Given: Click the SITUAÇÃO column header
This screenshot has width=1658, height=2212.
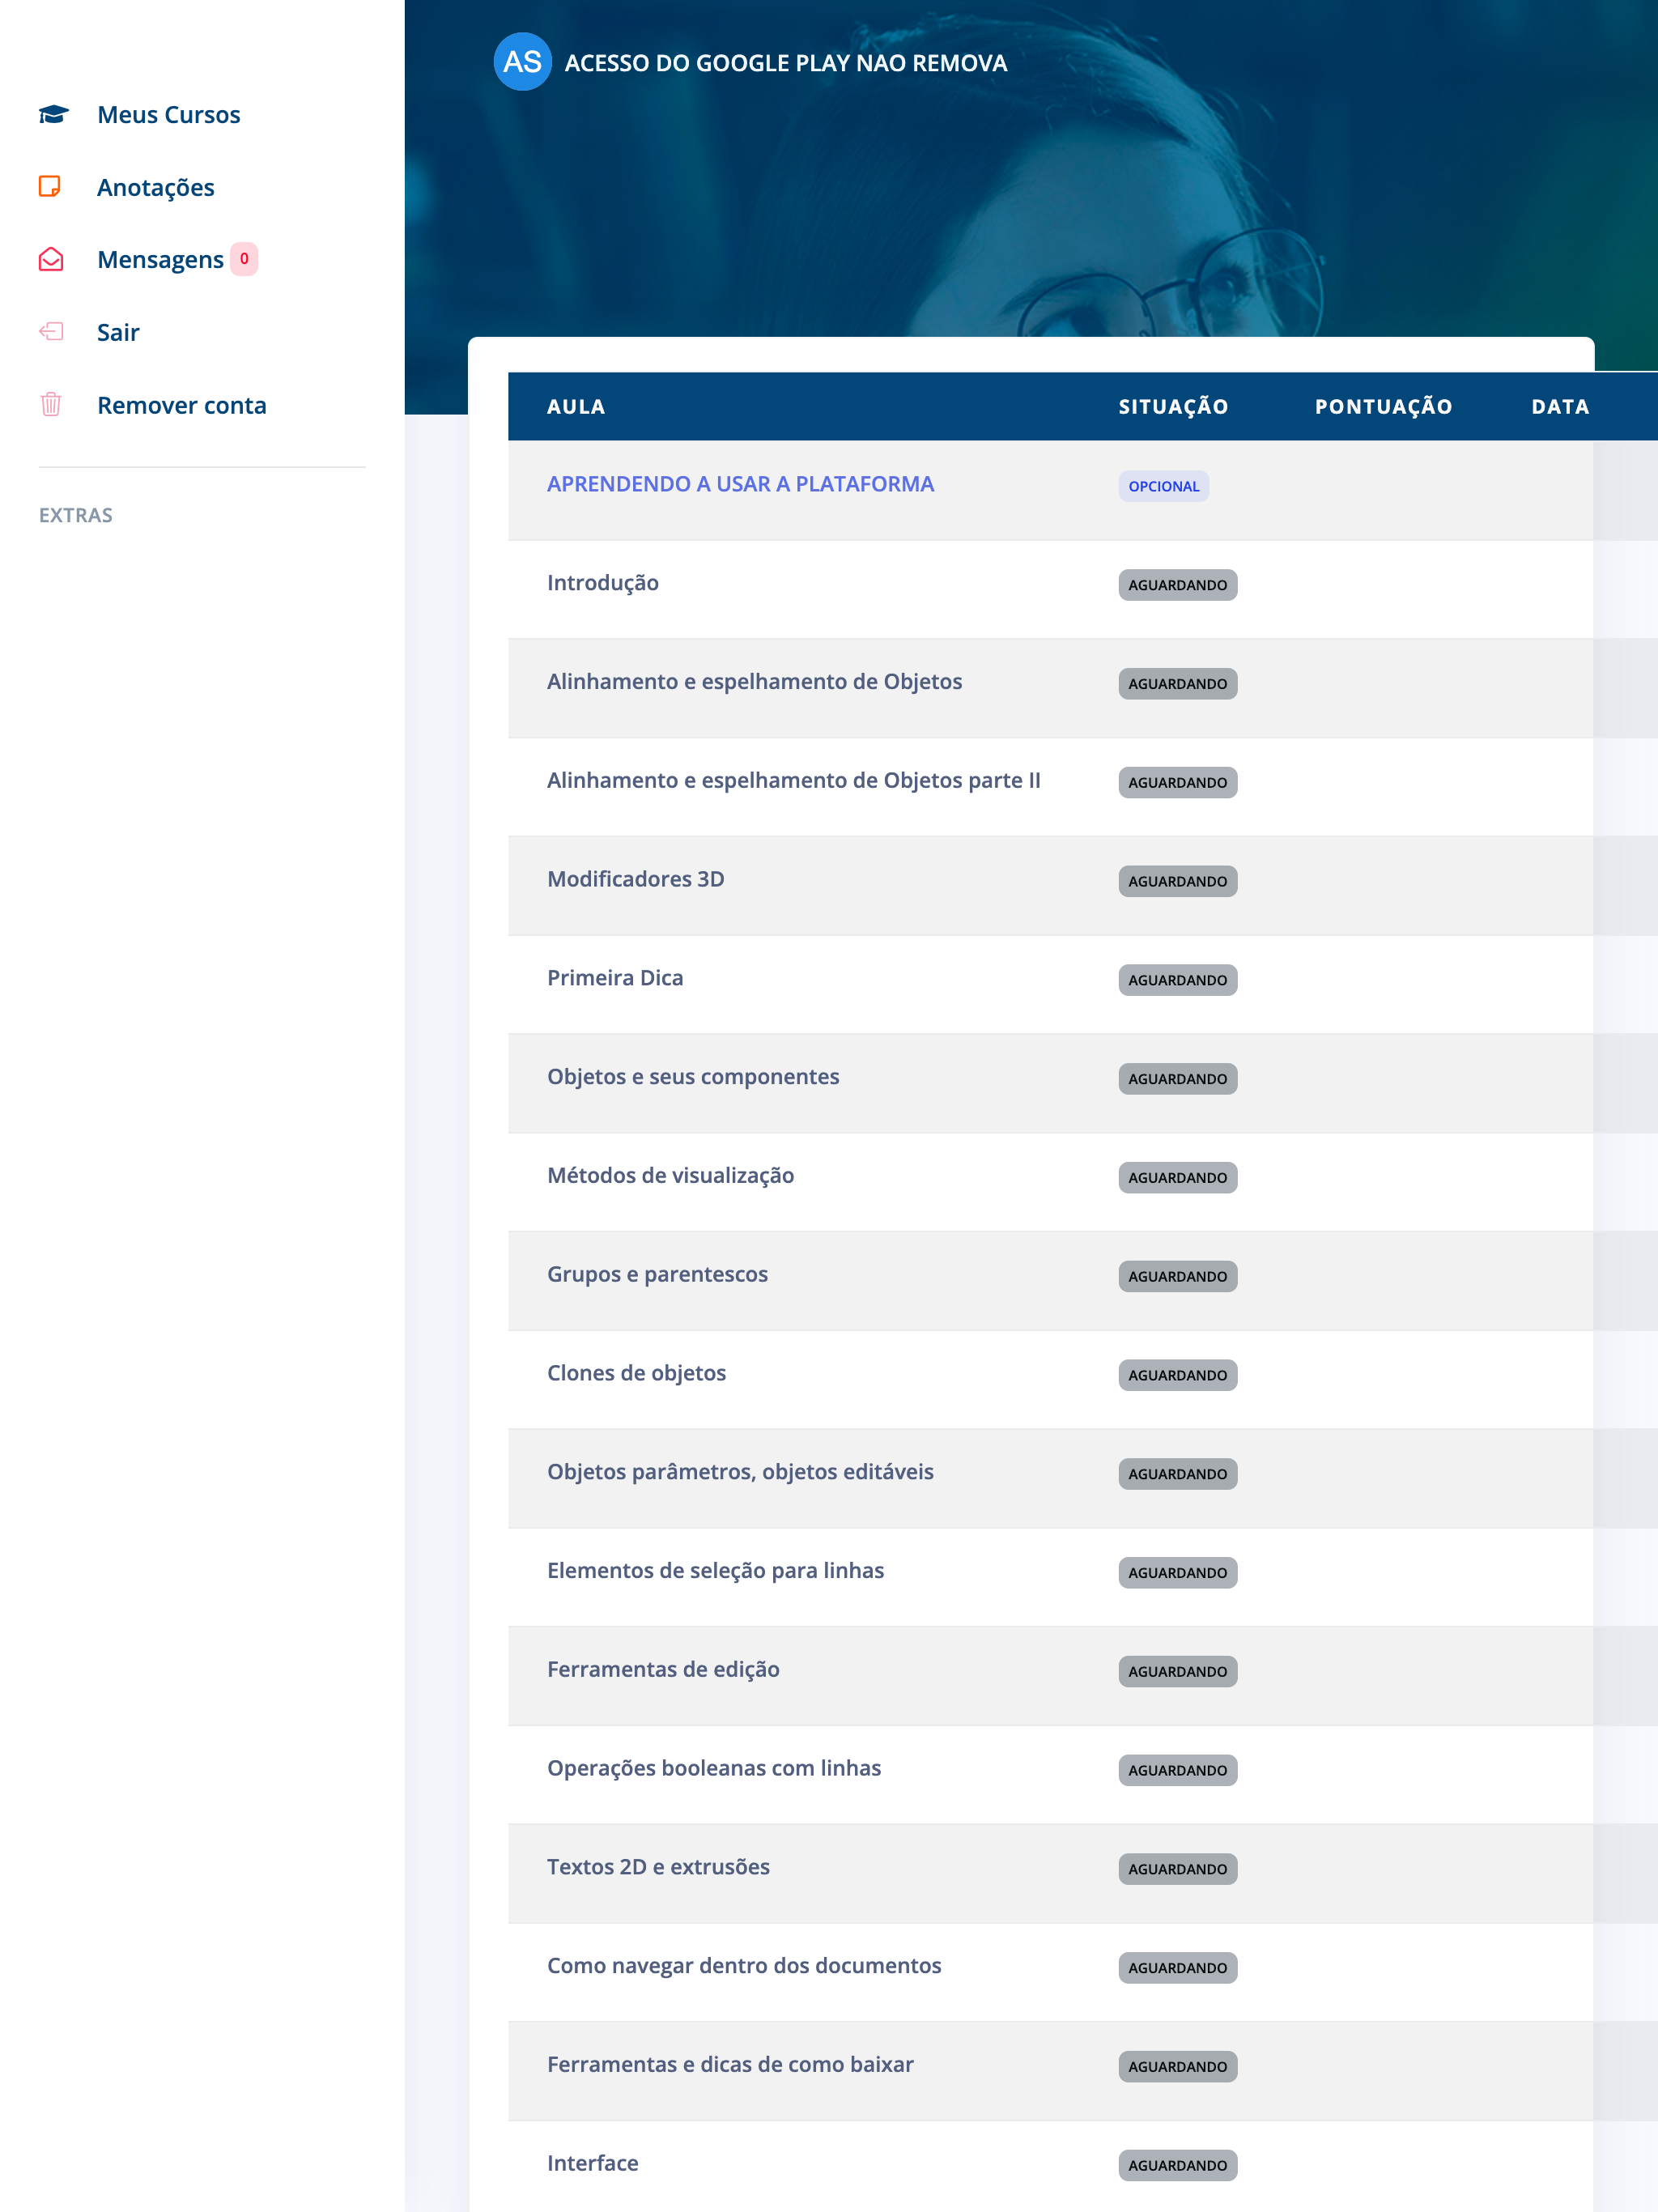Looking at the screenshot, I should click(x=1173, y=407).
